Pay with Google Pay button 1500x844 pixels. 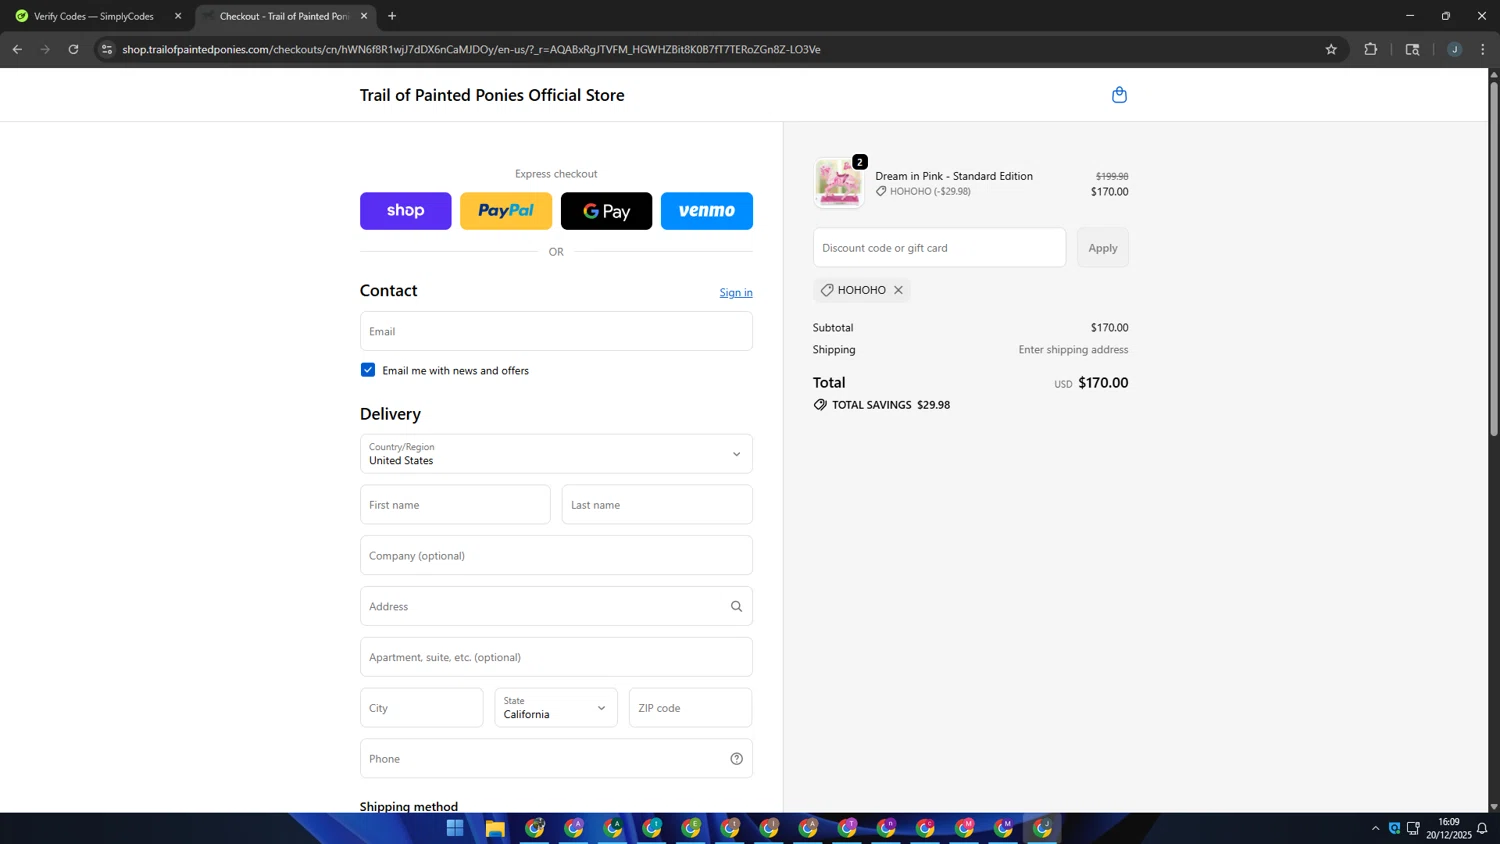[606, 211]
